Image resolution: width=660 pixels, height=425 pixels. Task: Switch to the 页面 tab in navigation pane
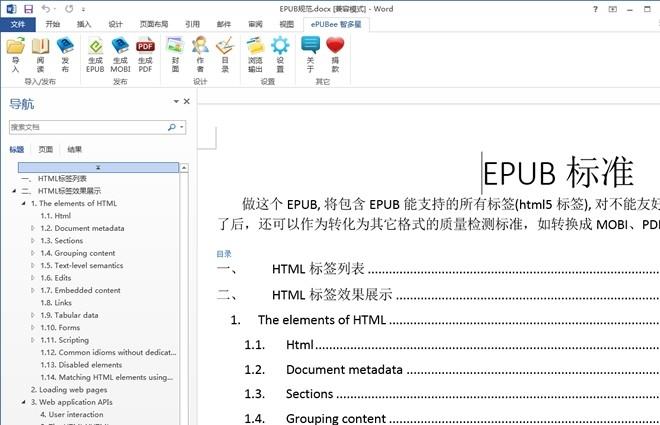point(46,149)
